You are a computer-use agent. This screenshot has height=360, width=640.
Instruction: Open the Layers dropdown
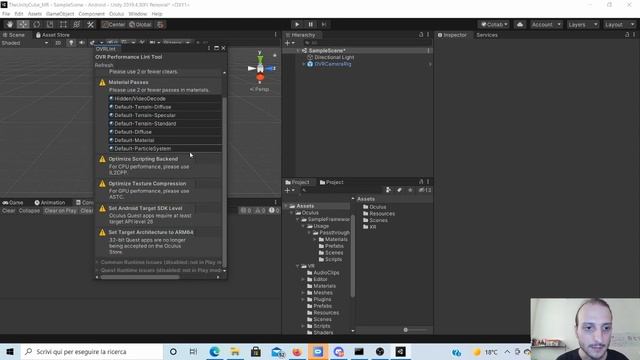(583, 24)
